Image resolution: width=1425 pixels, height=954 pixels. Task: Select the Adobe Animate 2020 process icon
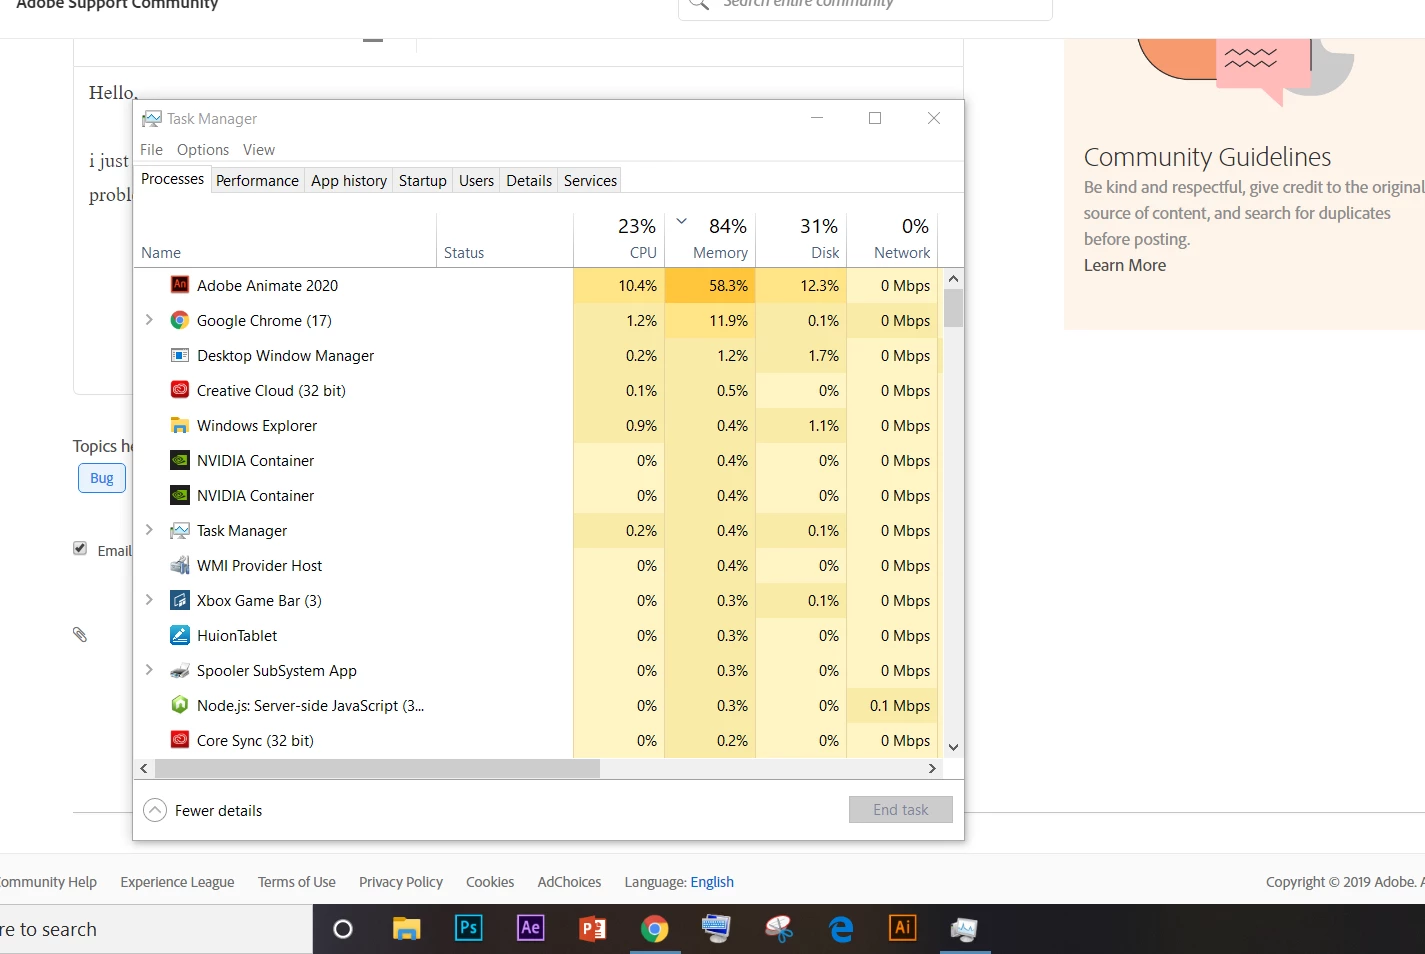[x=180, y=285]
